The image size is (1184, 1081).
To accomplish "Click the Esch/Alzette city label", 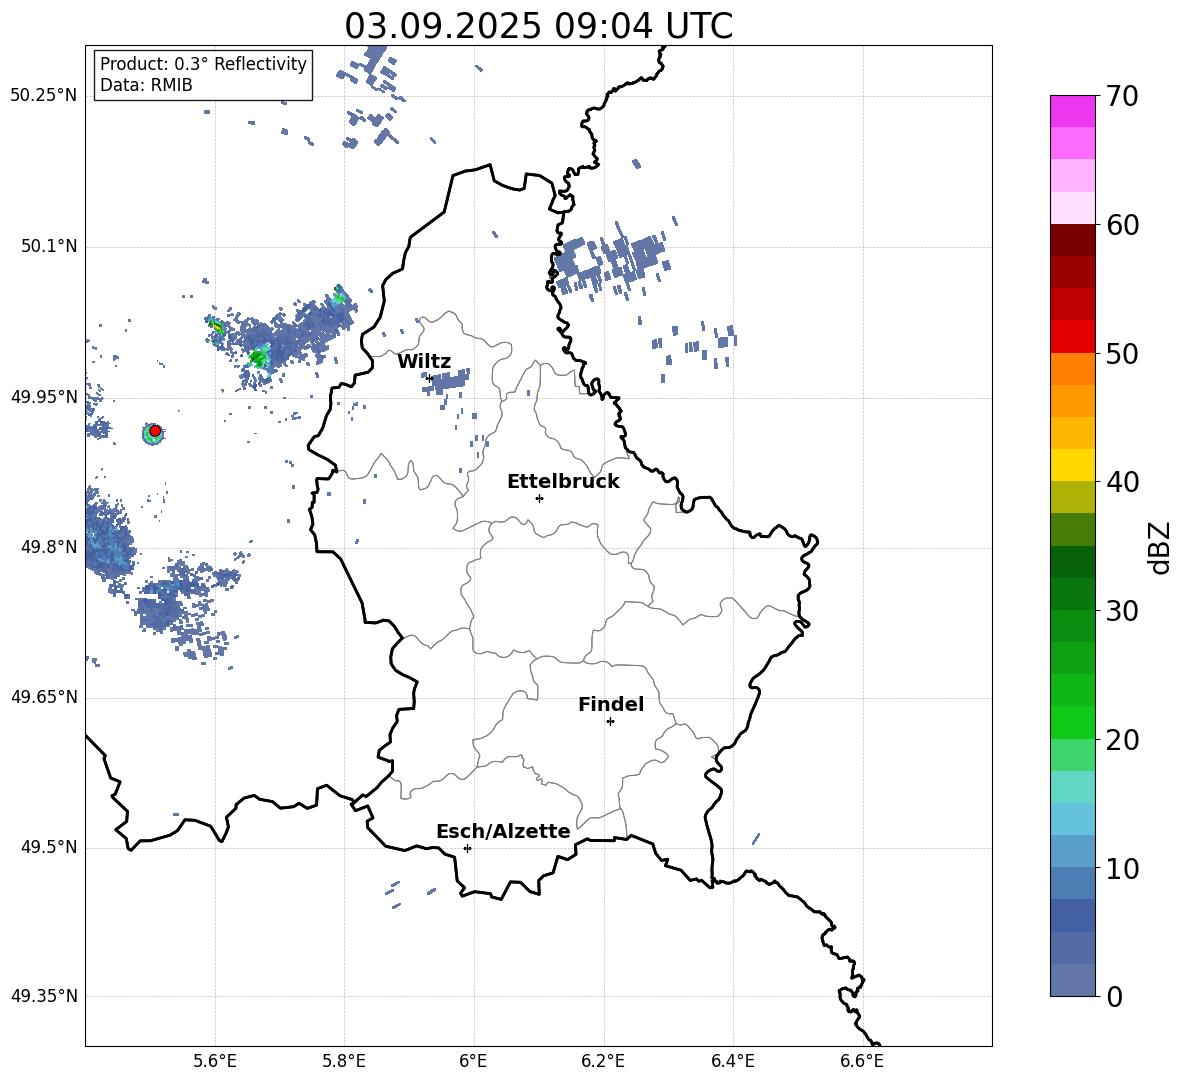I will [x=503, y=831].
